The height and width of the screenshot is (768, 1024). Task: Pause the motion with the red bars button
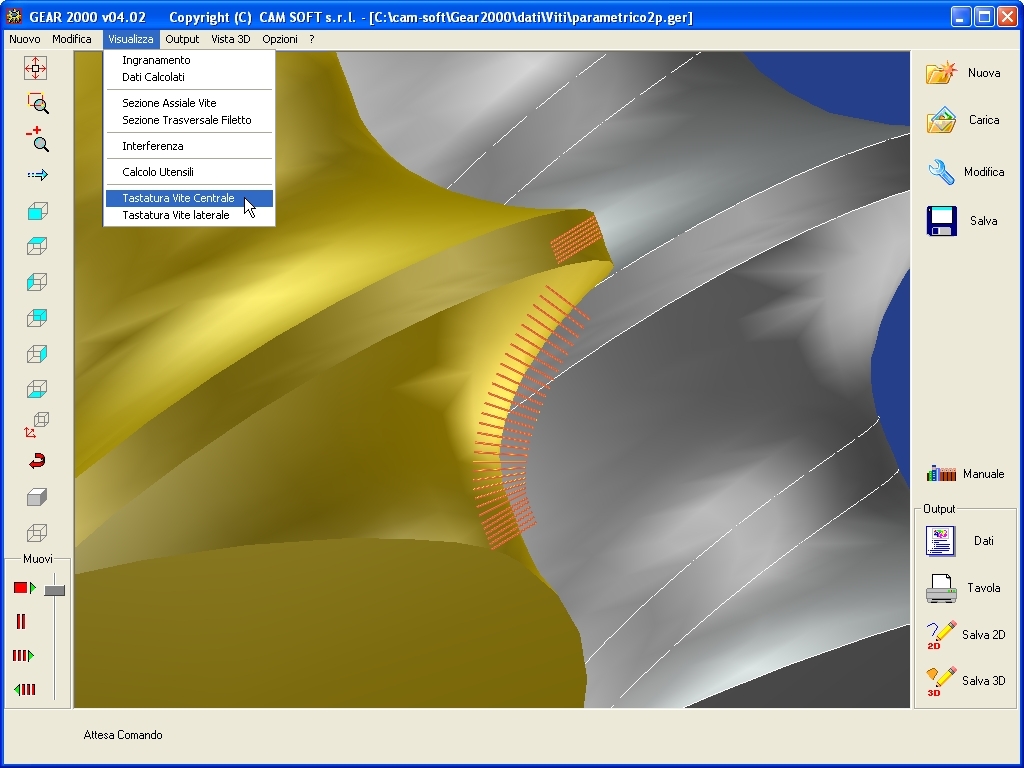(21, 621)
